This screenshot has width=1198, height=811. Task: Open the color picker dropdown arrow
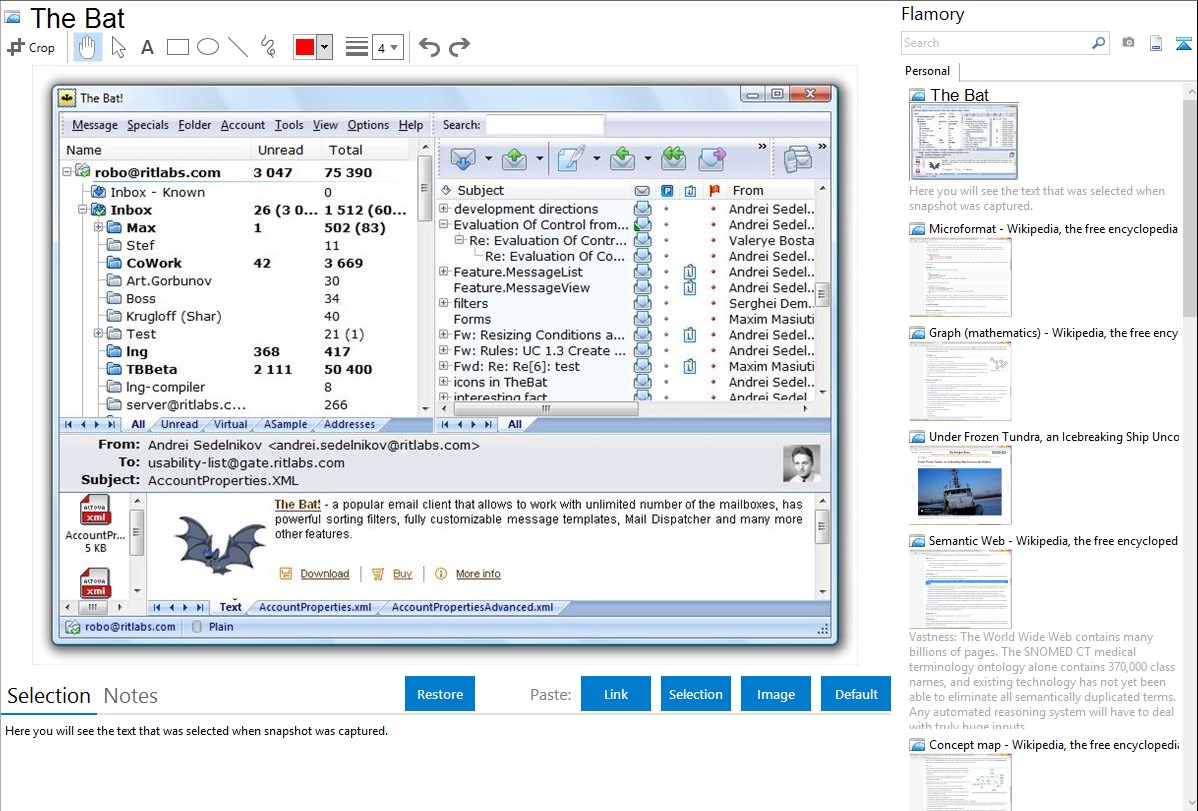click(324, 47)
